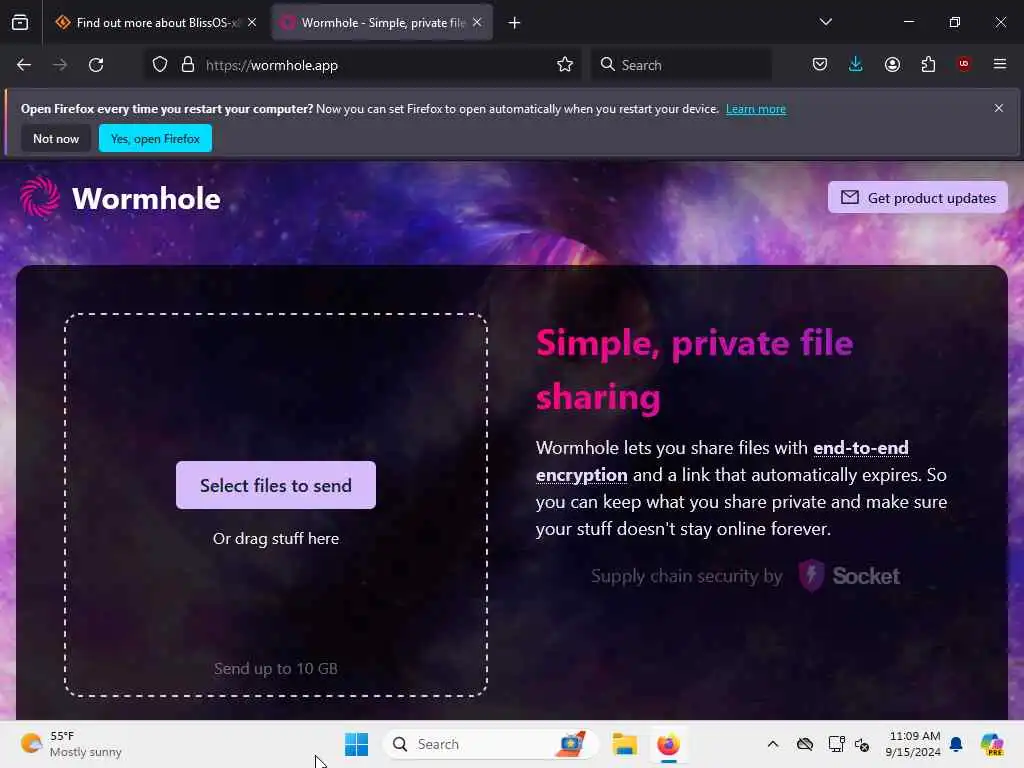The height and width of the screenshot is (768, 1024).
Task: Open the uBlock Origin extension icon
Action: [964, 64]
